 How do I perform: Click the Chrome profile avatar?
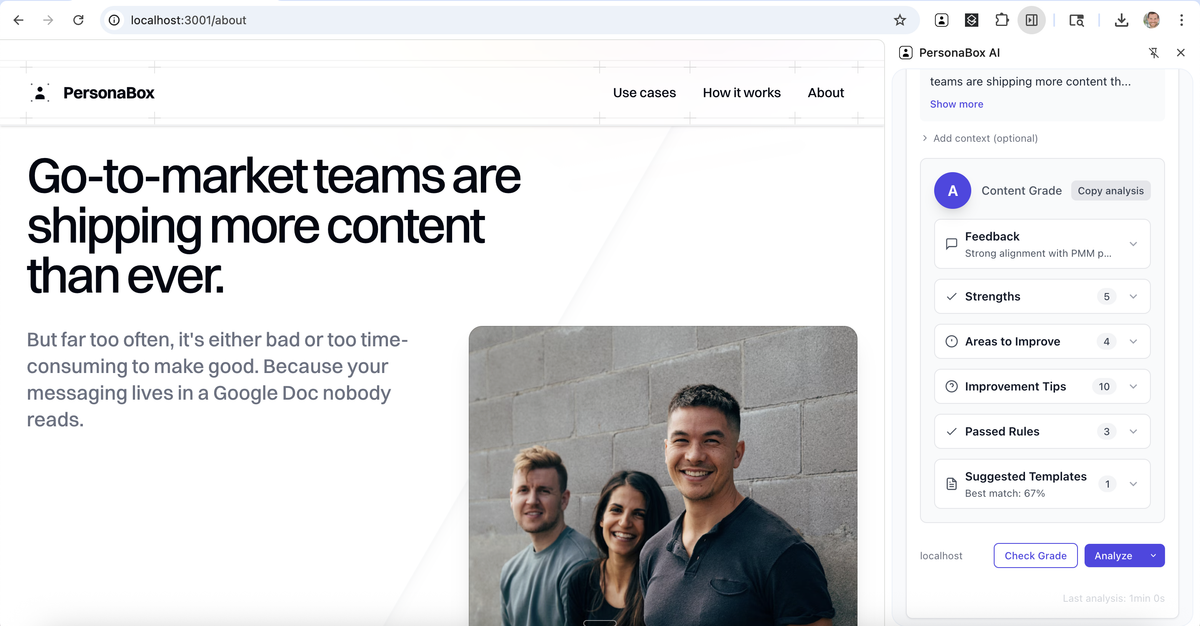[1152, 20]
